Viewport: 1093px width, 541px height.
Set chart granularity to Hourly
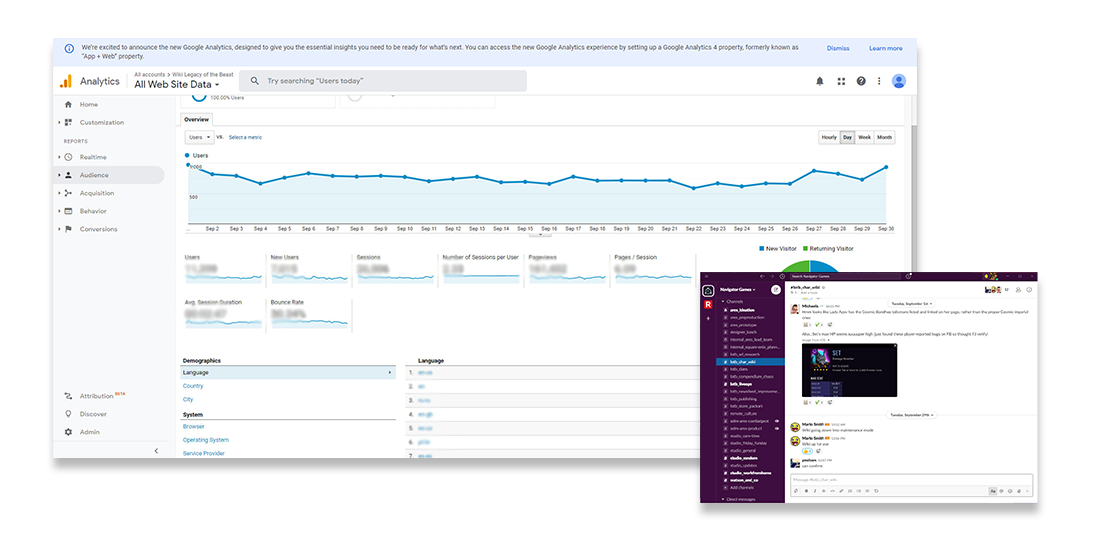(x=829, y=137)
